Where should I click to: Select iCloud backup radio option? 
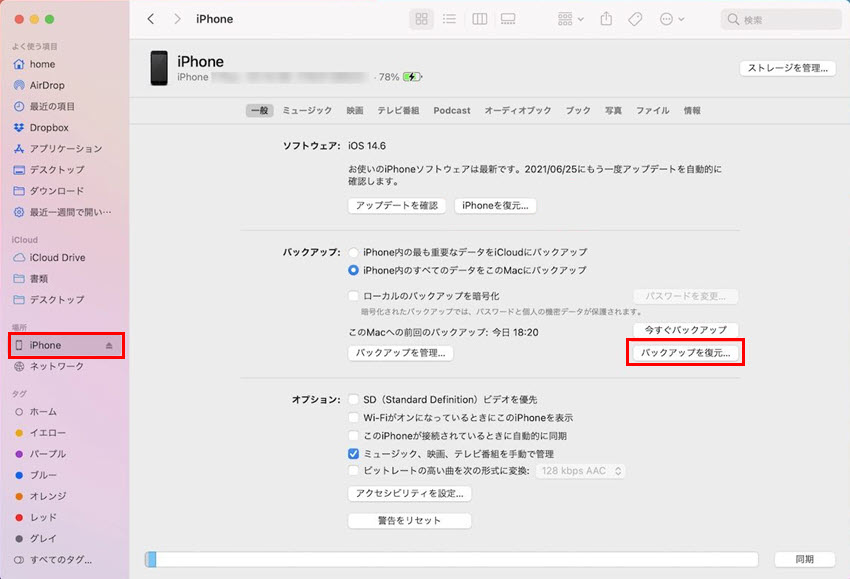tap(353, 252)
